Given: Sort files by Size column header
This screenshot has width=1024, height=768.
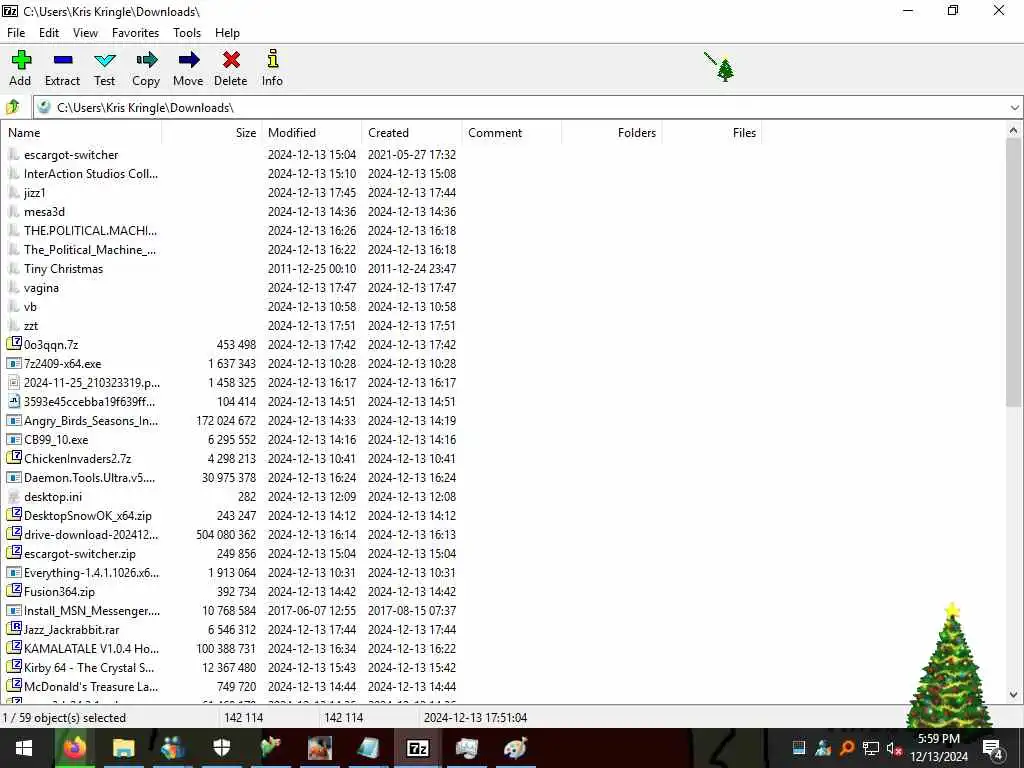Looking at the screenshot, I should point(212,133).
